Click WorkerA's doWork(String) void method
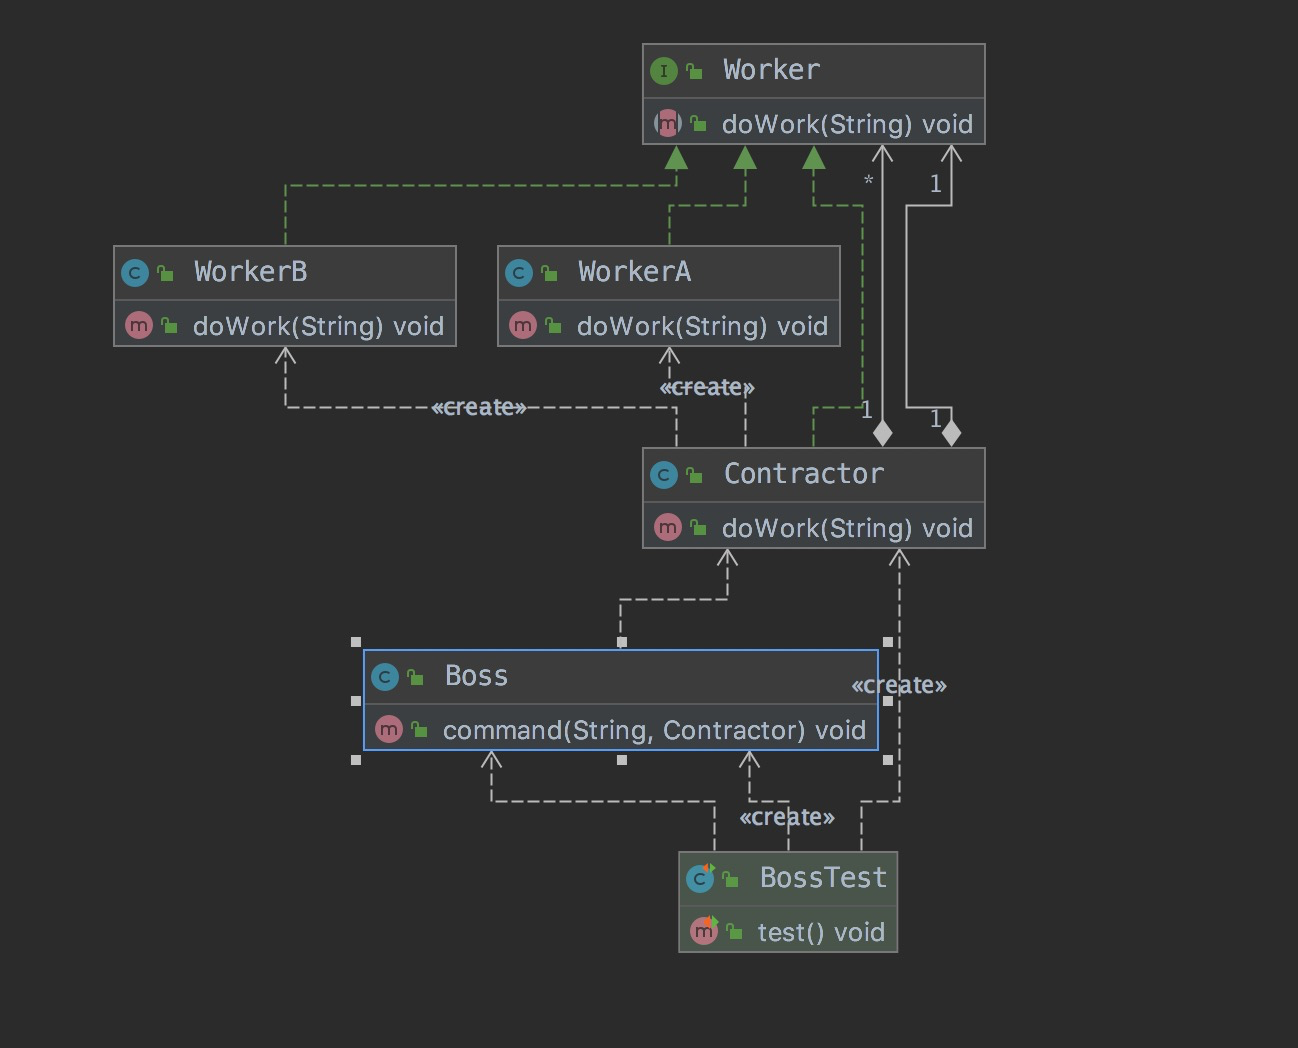 pos(702,326)
